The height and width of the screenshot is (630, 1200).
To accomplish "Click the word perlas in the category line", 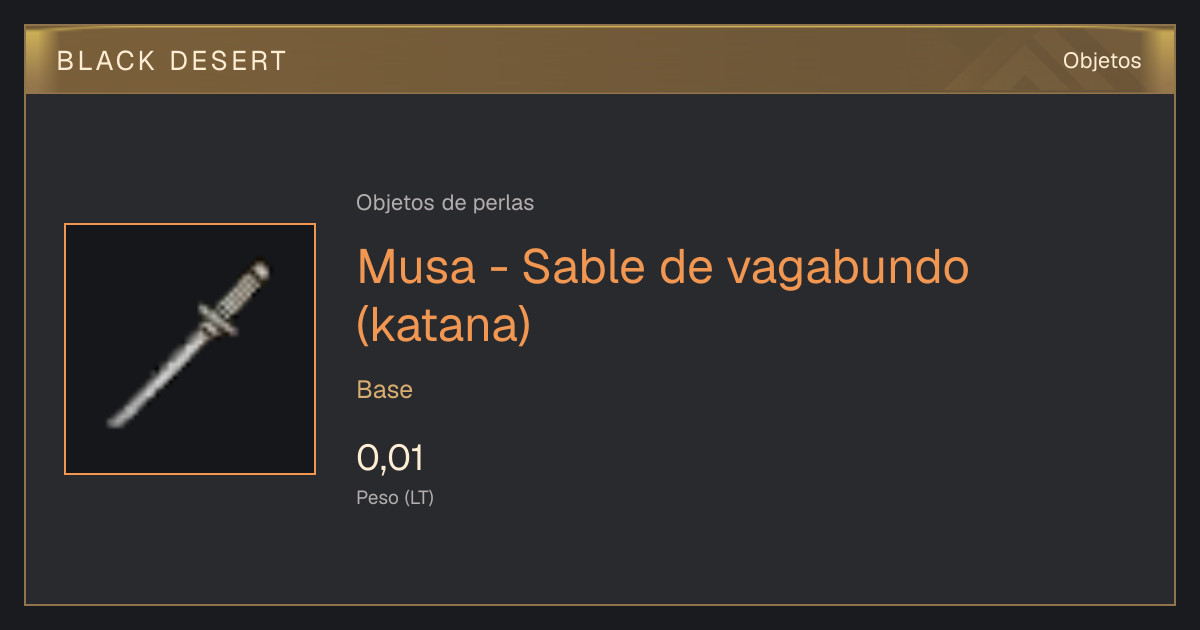I will tap(502, 204).
